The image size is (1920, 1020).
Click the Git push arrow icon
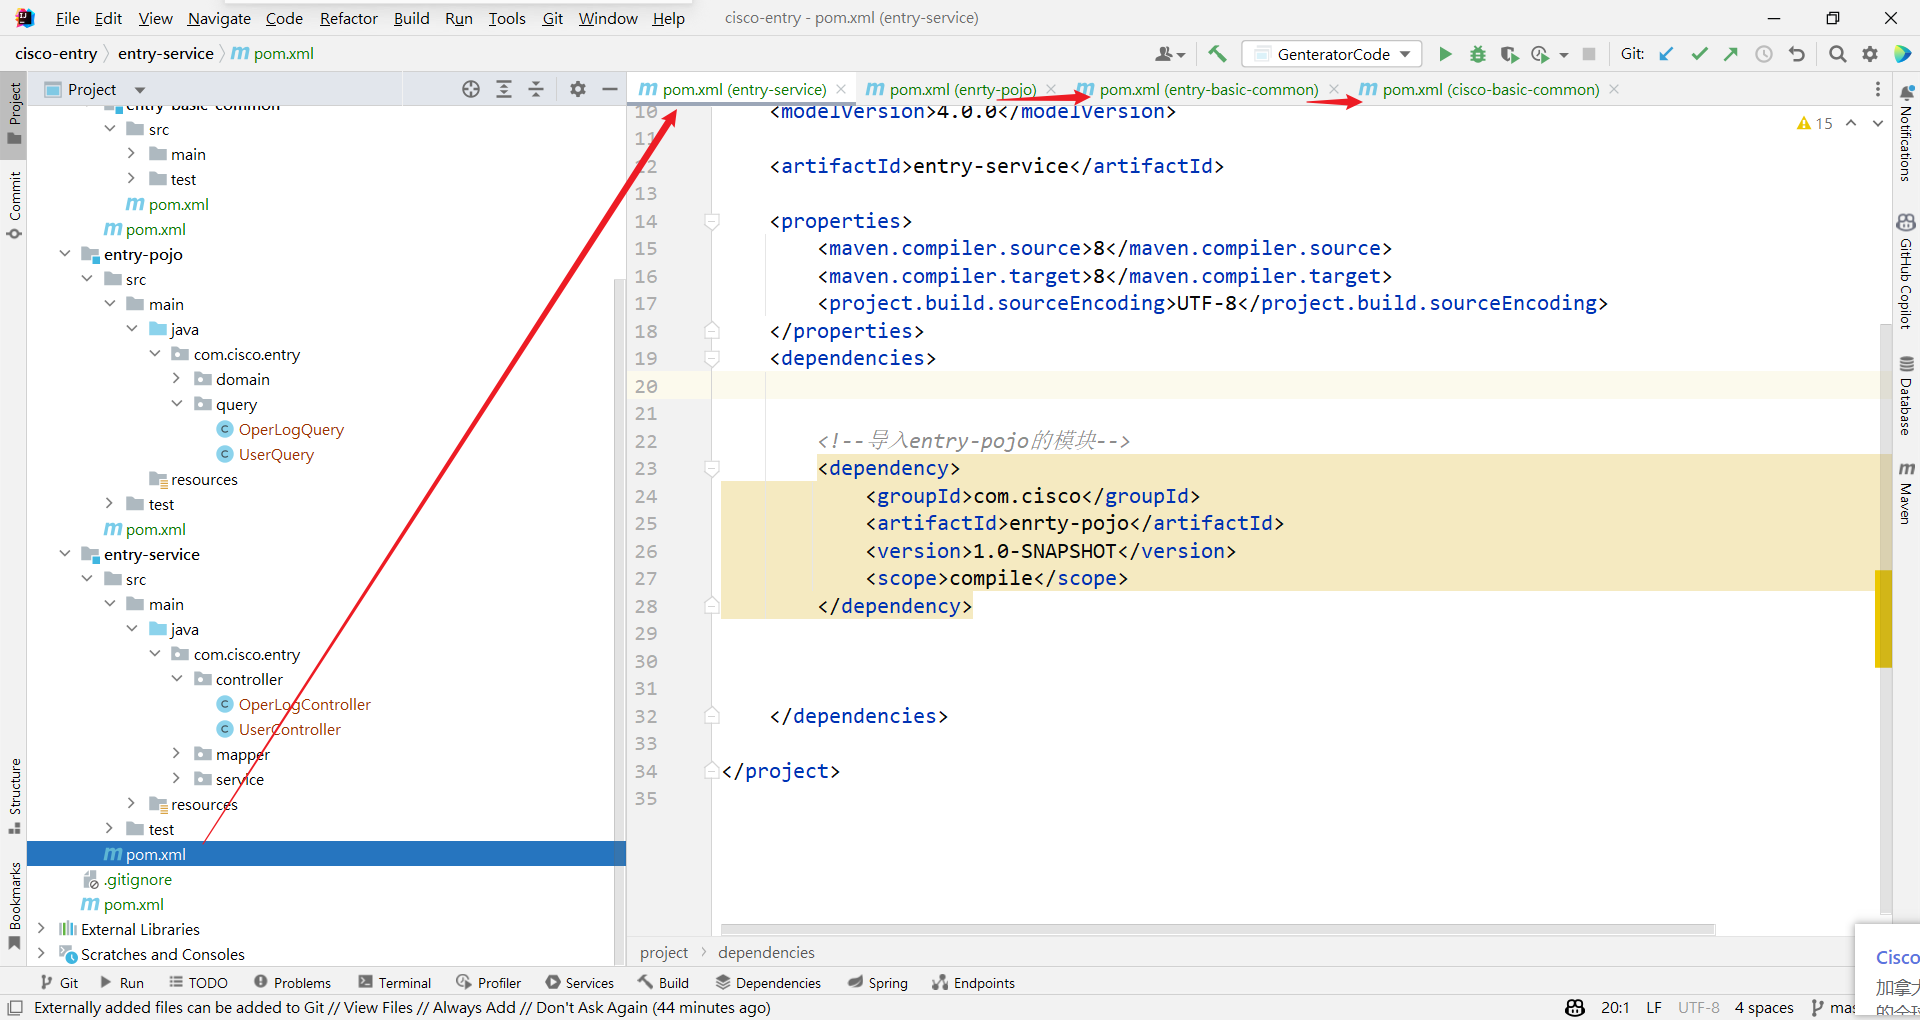1731,54
